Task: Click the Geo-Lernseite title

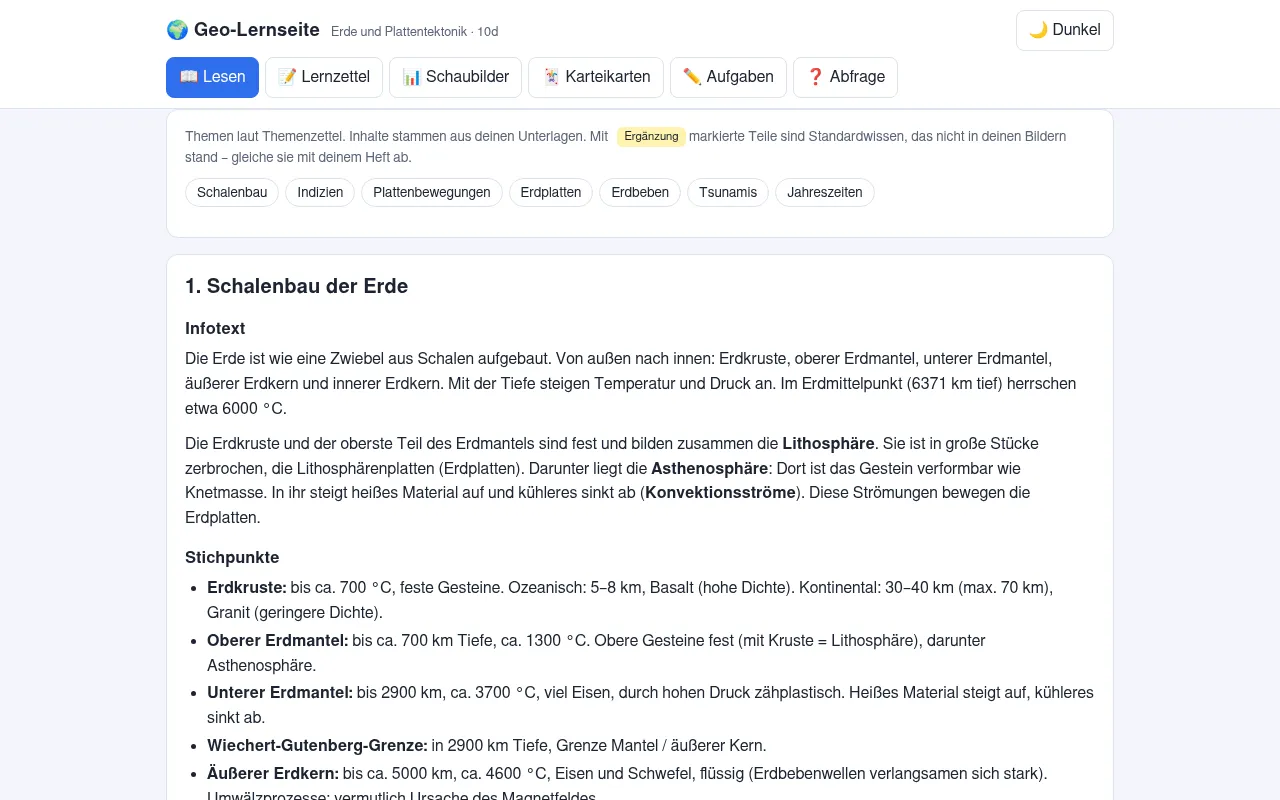Action: pyautogui.click(x=259, y=30)
